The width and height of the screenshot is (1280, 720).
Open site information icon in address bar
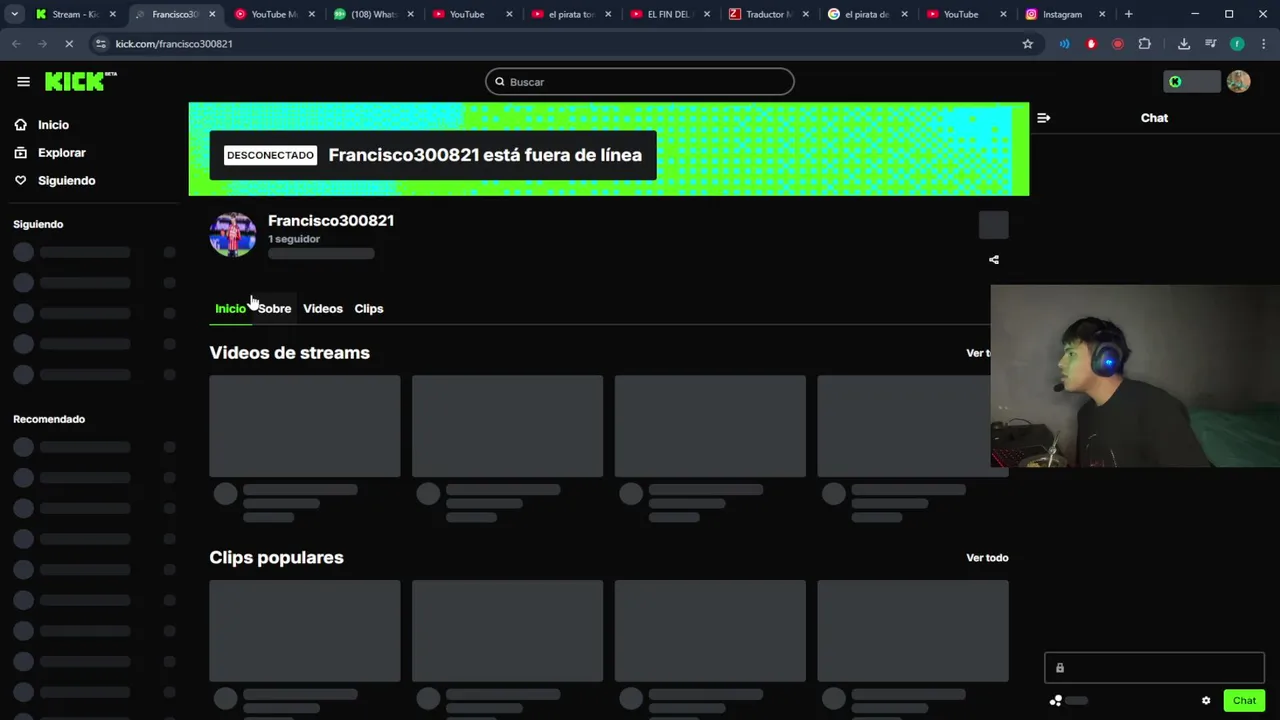click(x=100, y=44)
